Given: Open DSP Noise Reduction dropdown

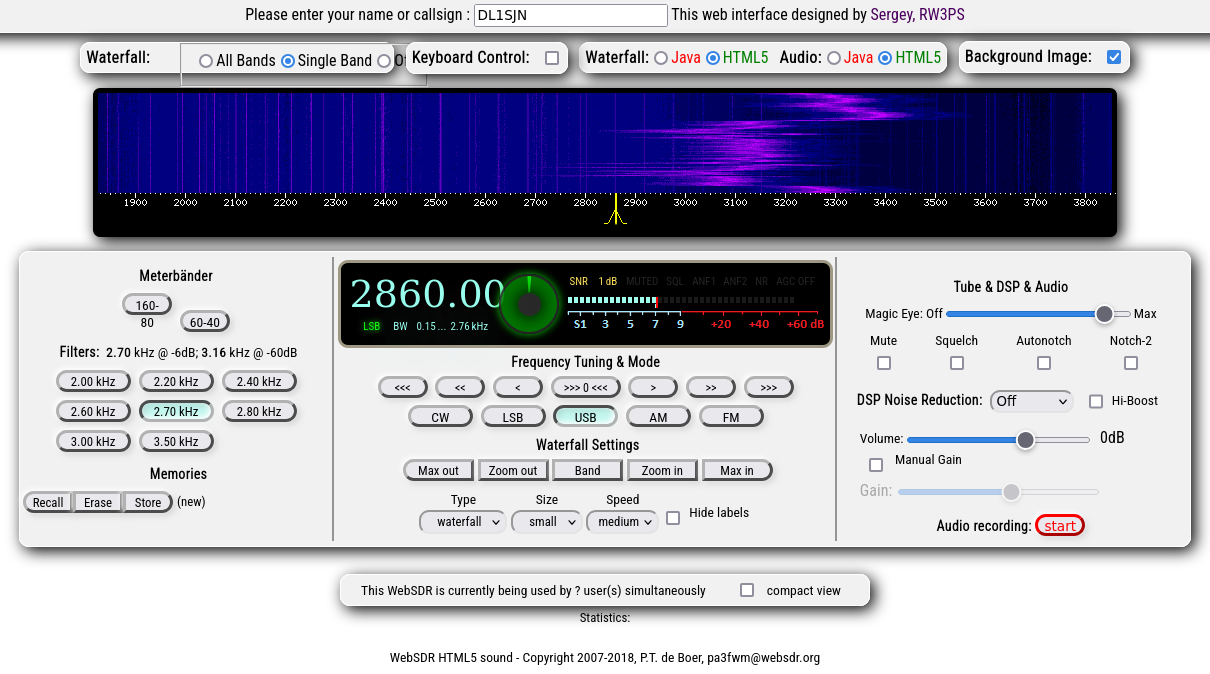Looking at the screenshot, I should point(1031,401).
